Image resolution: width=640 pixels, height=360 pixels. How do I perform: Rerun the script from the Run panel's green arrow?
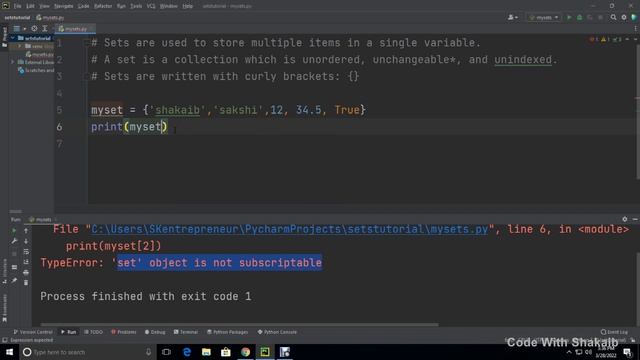coord(14,231)
